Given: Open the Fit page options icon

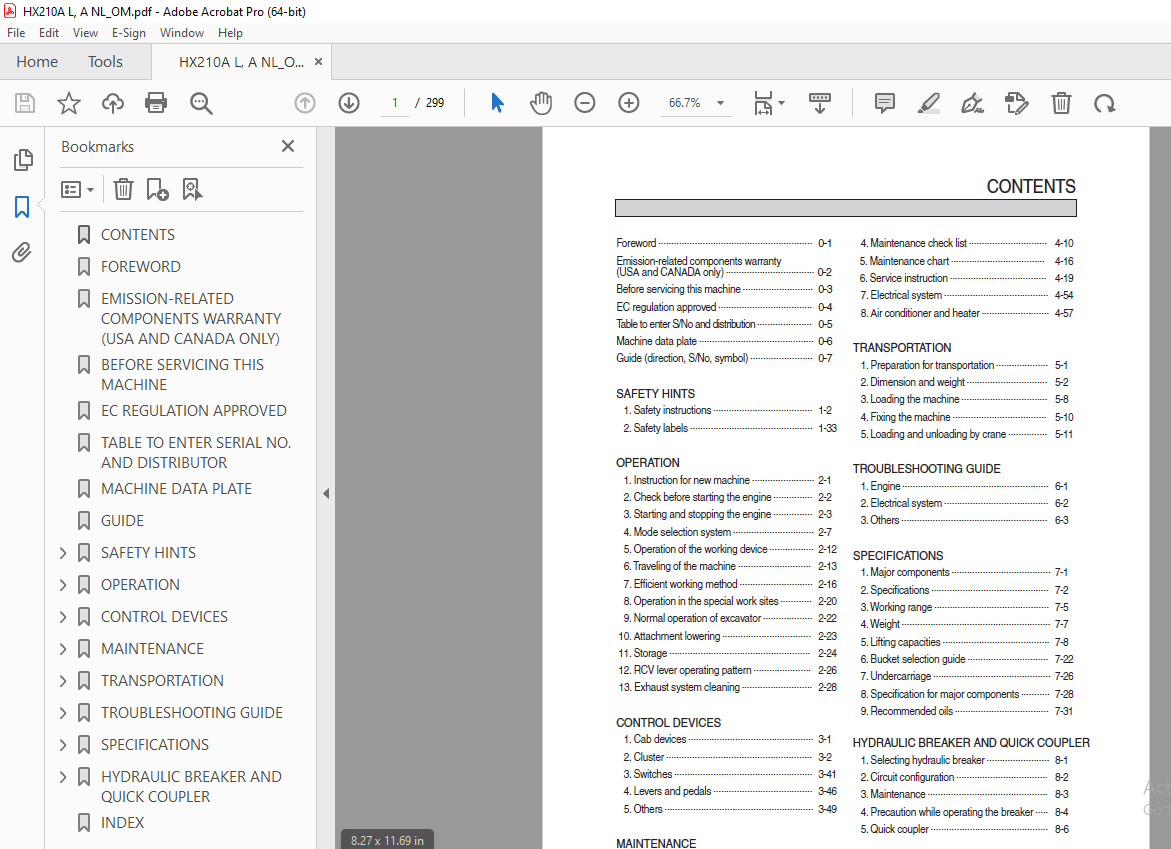Looking at the screenshot, I should (763, 103).
